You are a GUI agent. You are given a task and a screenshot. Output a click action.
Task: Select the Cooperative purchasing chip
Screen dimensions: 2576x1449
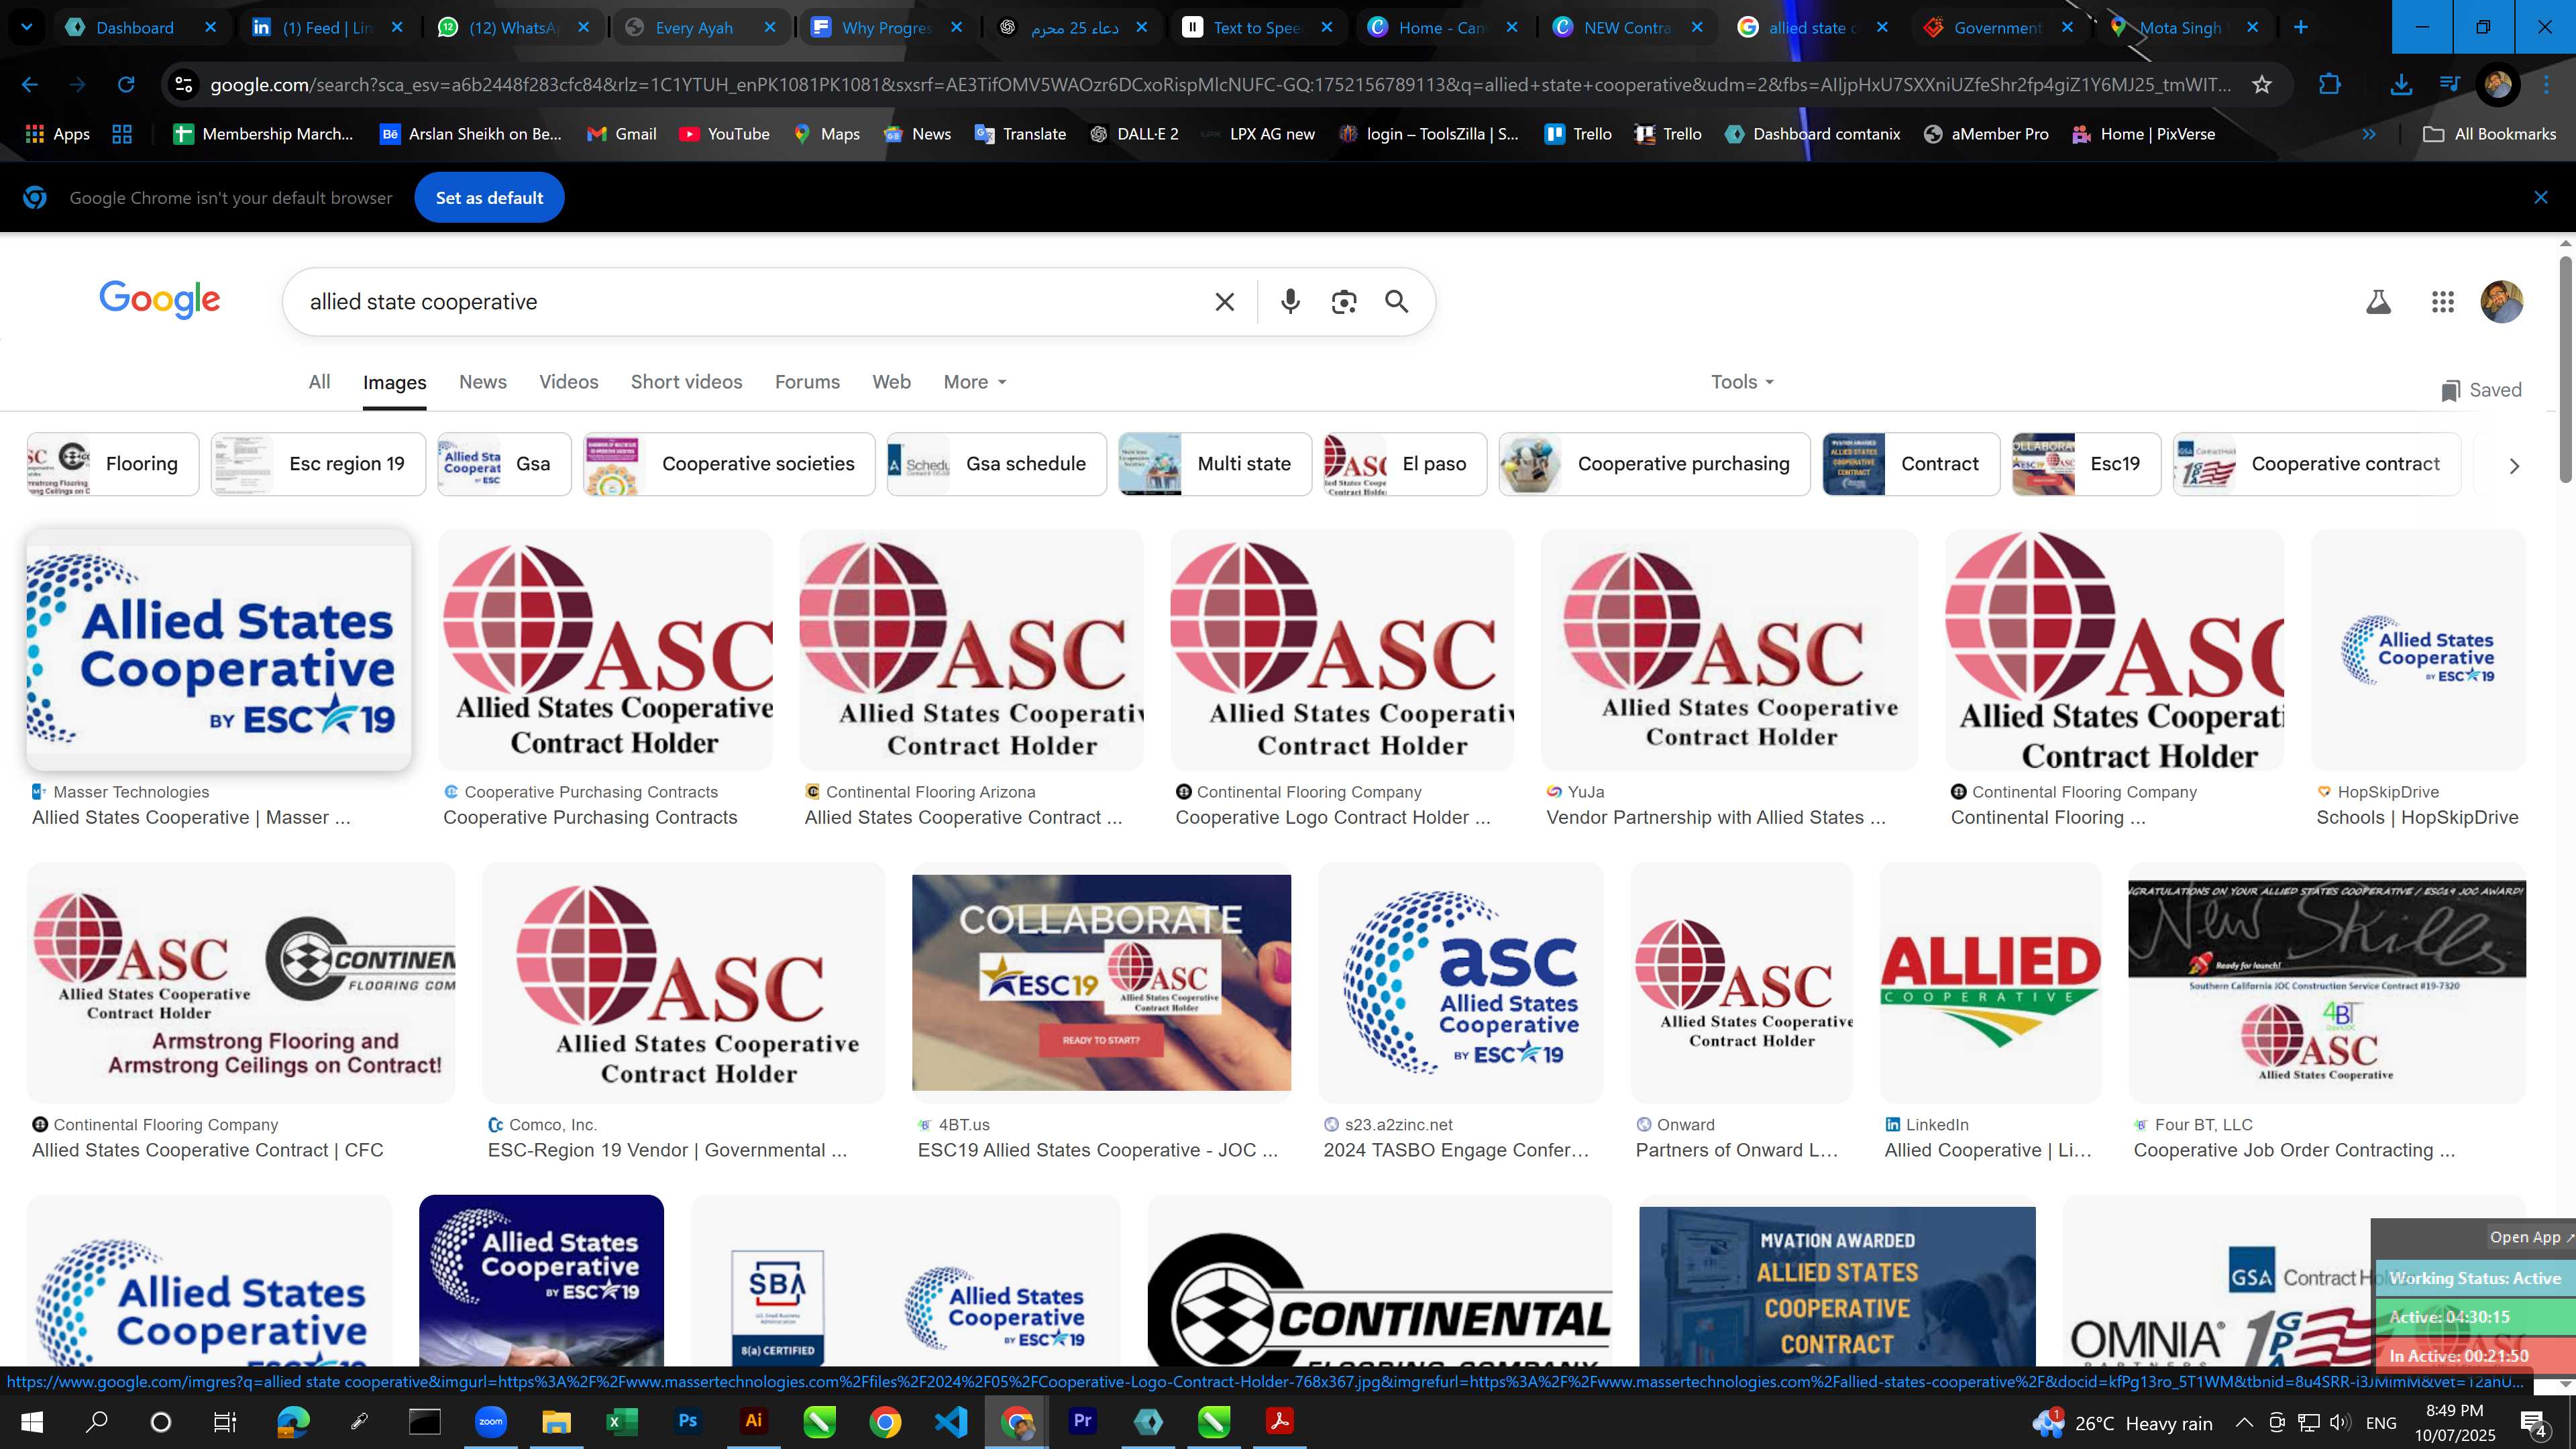click(x=1654, y=464)
